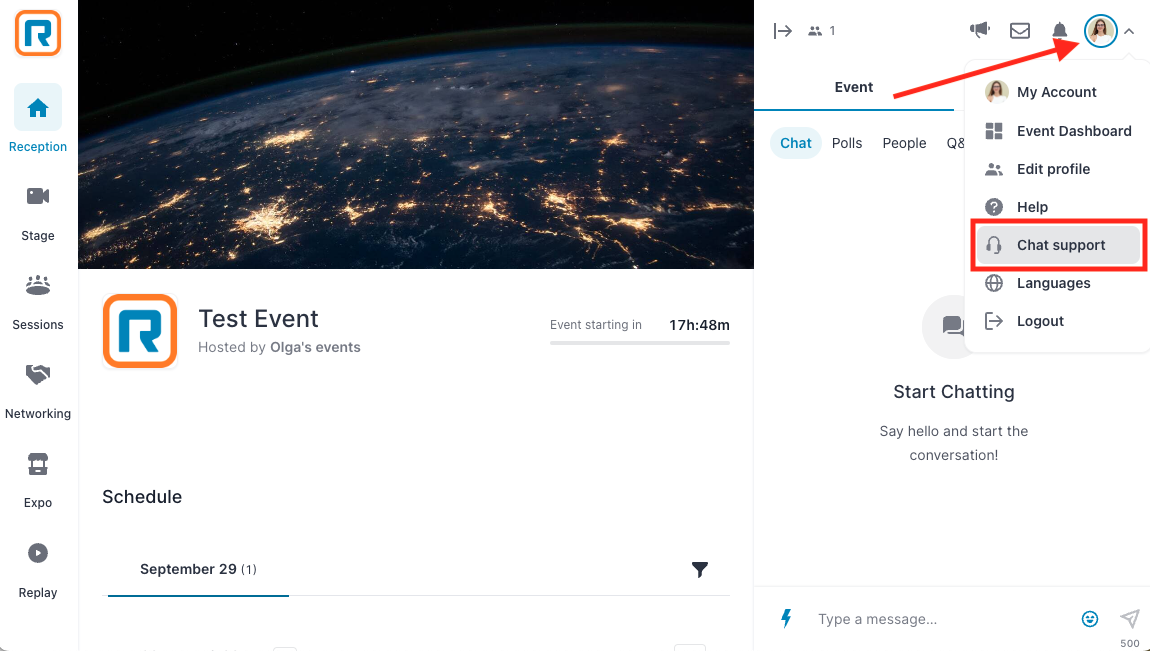Open the Sessions area

[37, 303]
